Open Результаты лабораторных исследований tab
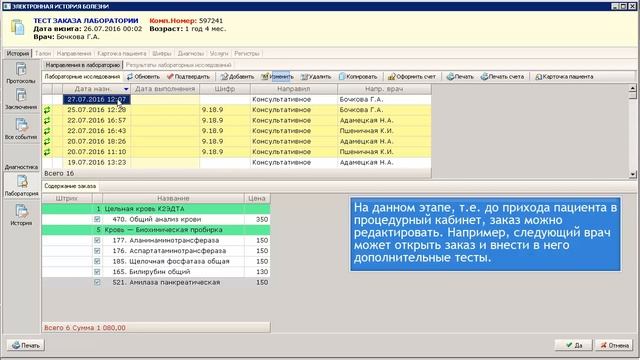 [x=178, y=65]
